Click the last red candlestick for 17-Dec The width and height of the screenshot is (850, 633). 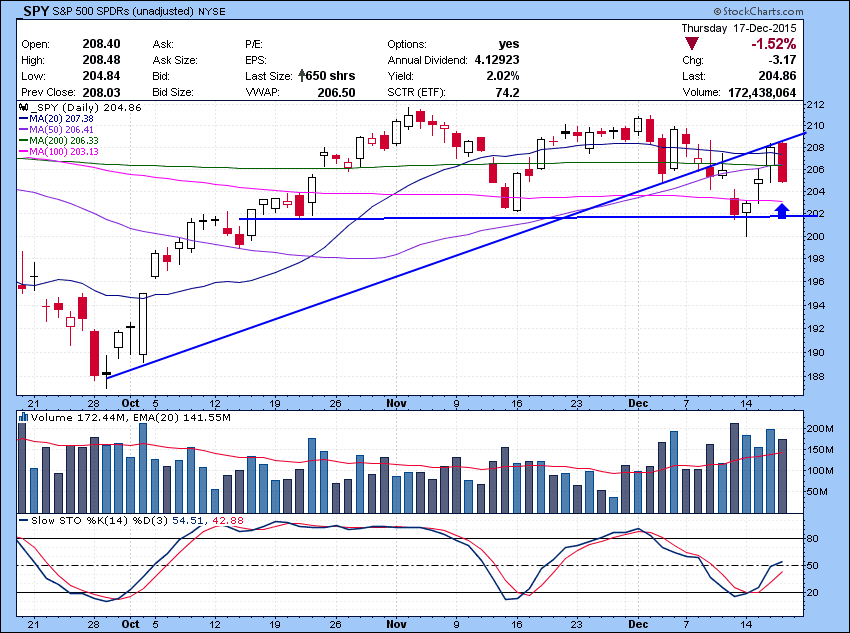[x=782, y=162]
